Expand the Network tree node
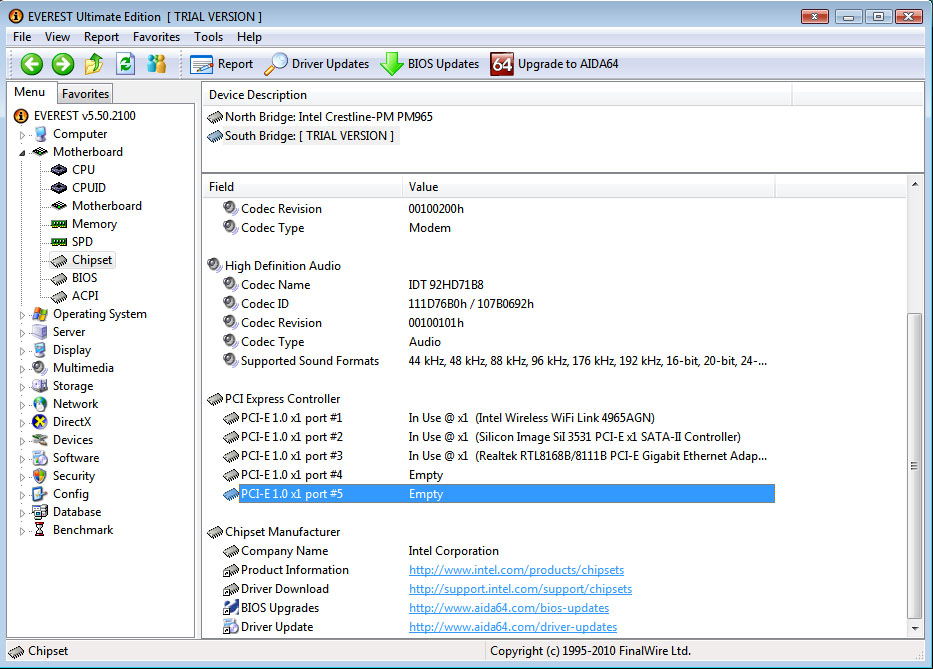933x669 pixels. tap(23, 405)
